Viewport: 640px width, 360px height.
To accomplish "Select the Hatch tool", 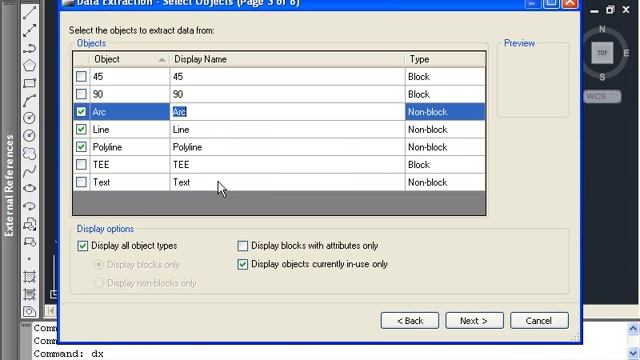I will (29, 276).
